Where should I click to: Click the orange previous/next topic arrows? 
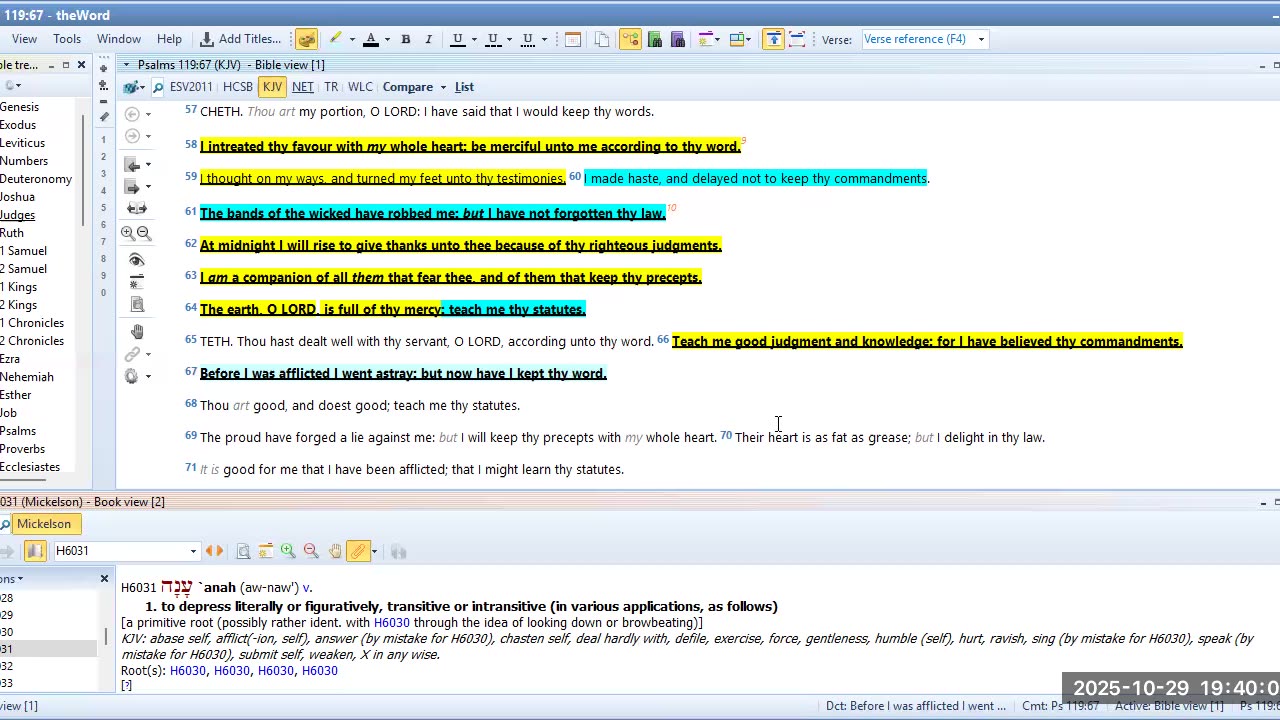[214, 551]
